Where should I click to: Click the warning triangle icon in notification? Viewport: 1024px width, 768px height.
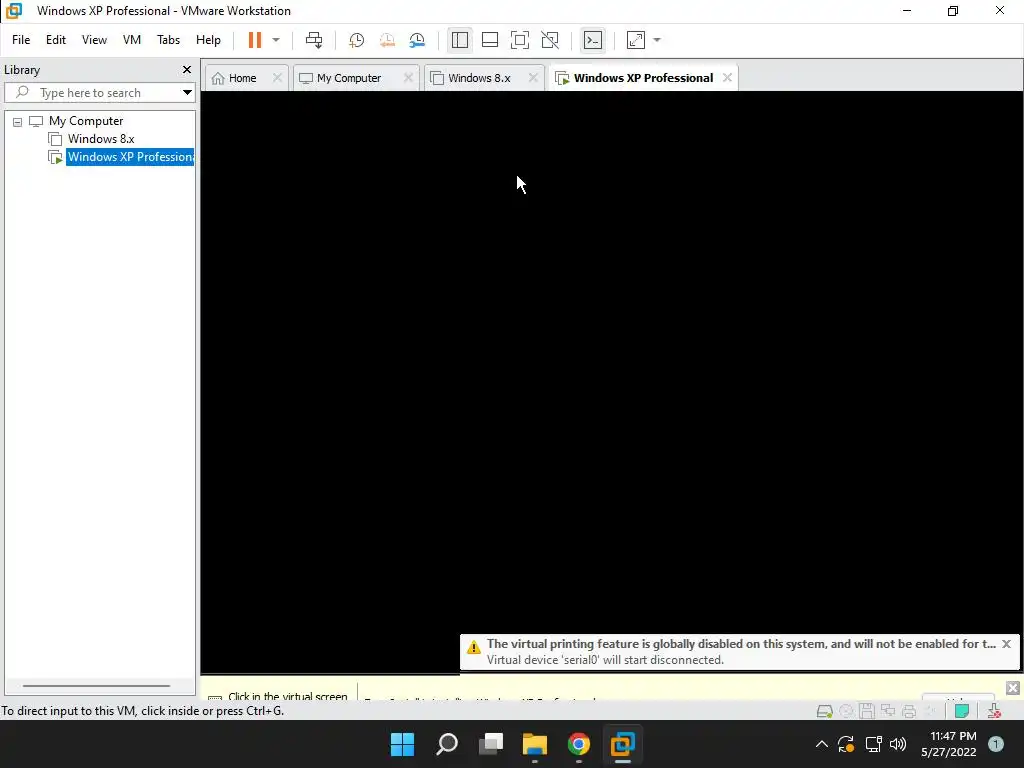click(x=473, y=647)
